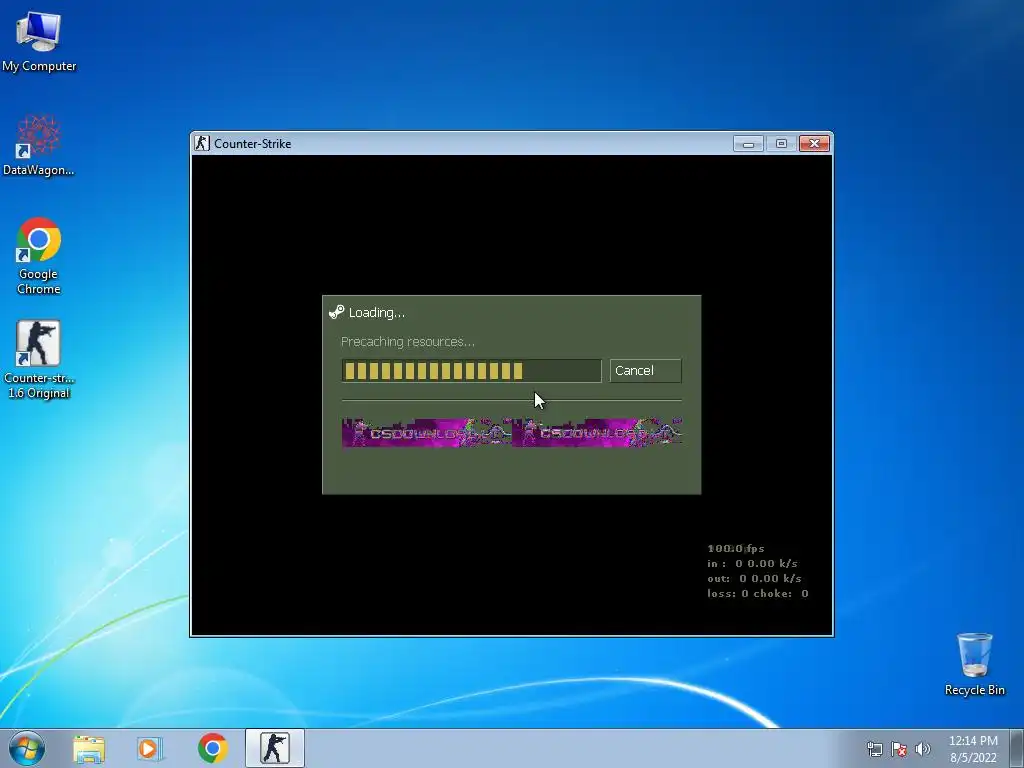Viewport: 1024px width, 768px height.
Task: Open Windows Explorer from taskbar
Action: (x=89, y=748)
